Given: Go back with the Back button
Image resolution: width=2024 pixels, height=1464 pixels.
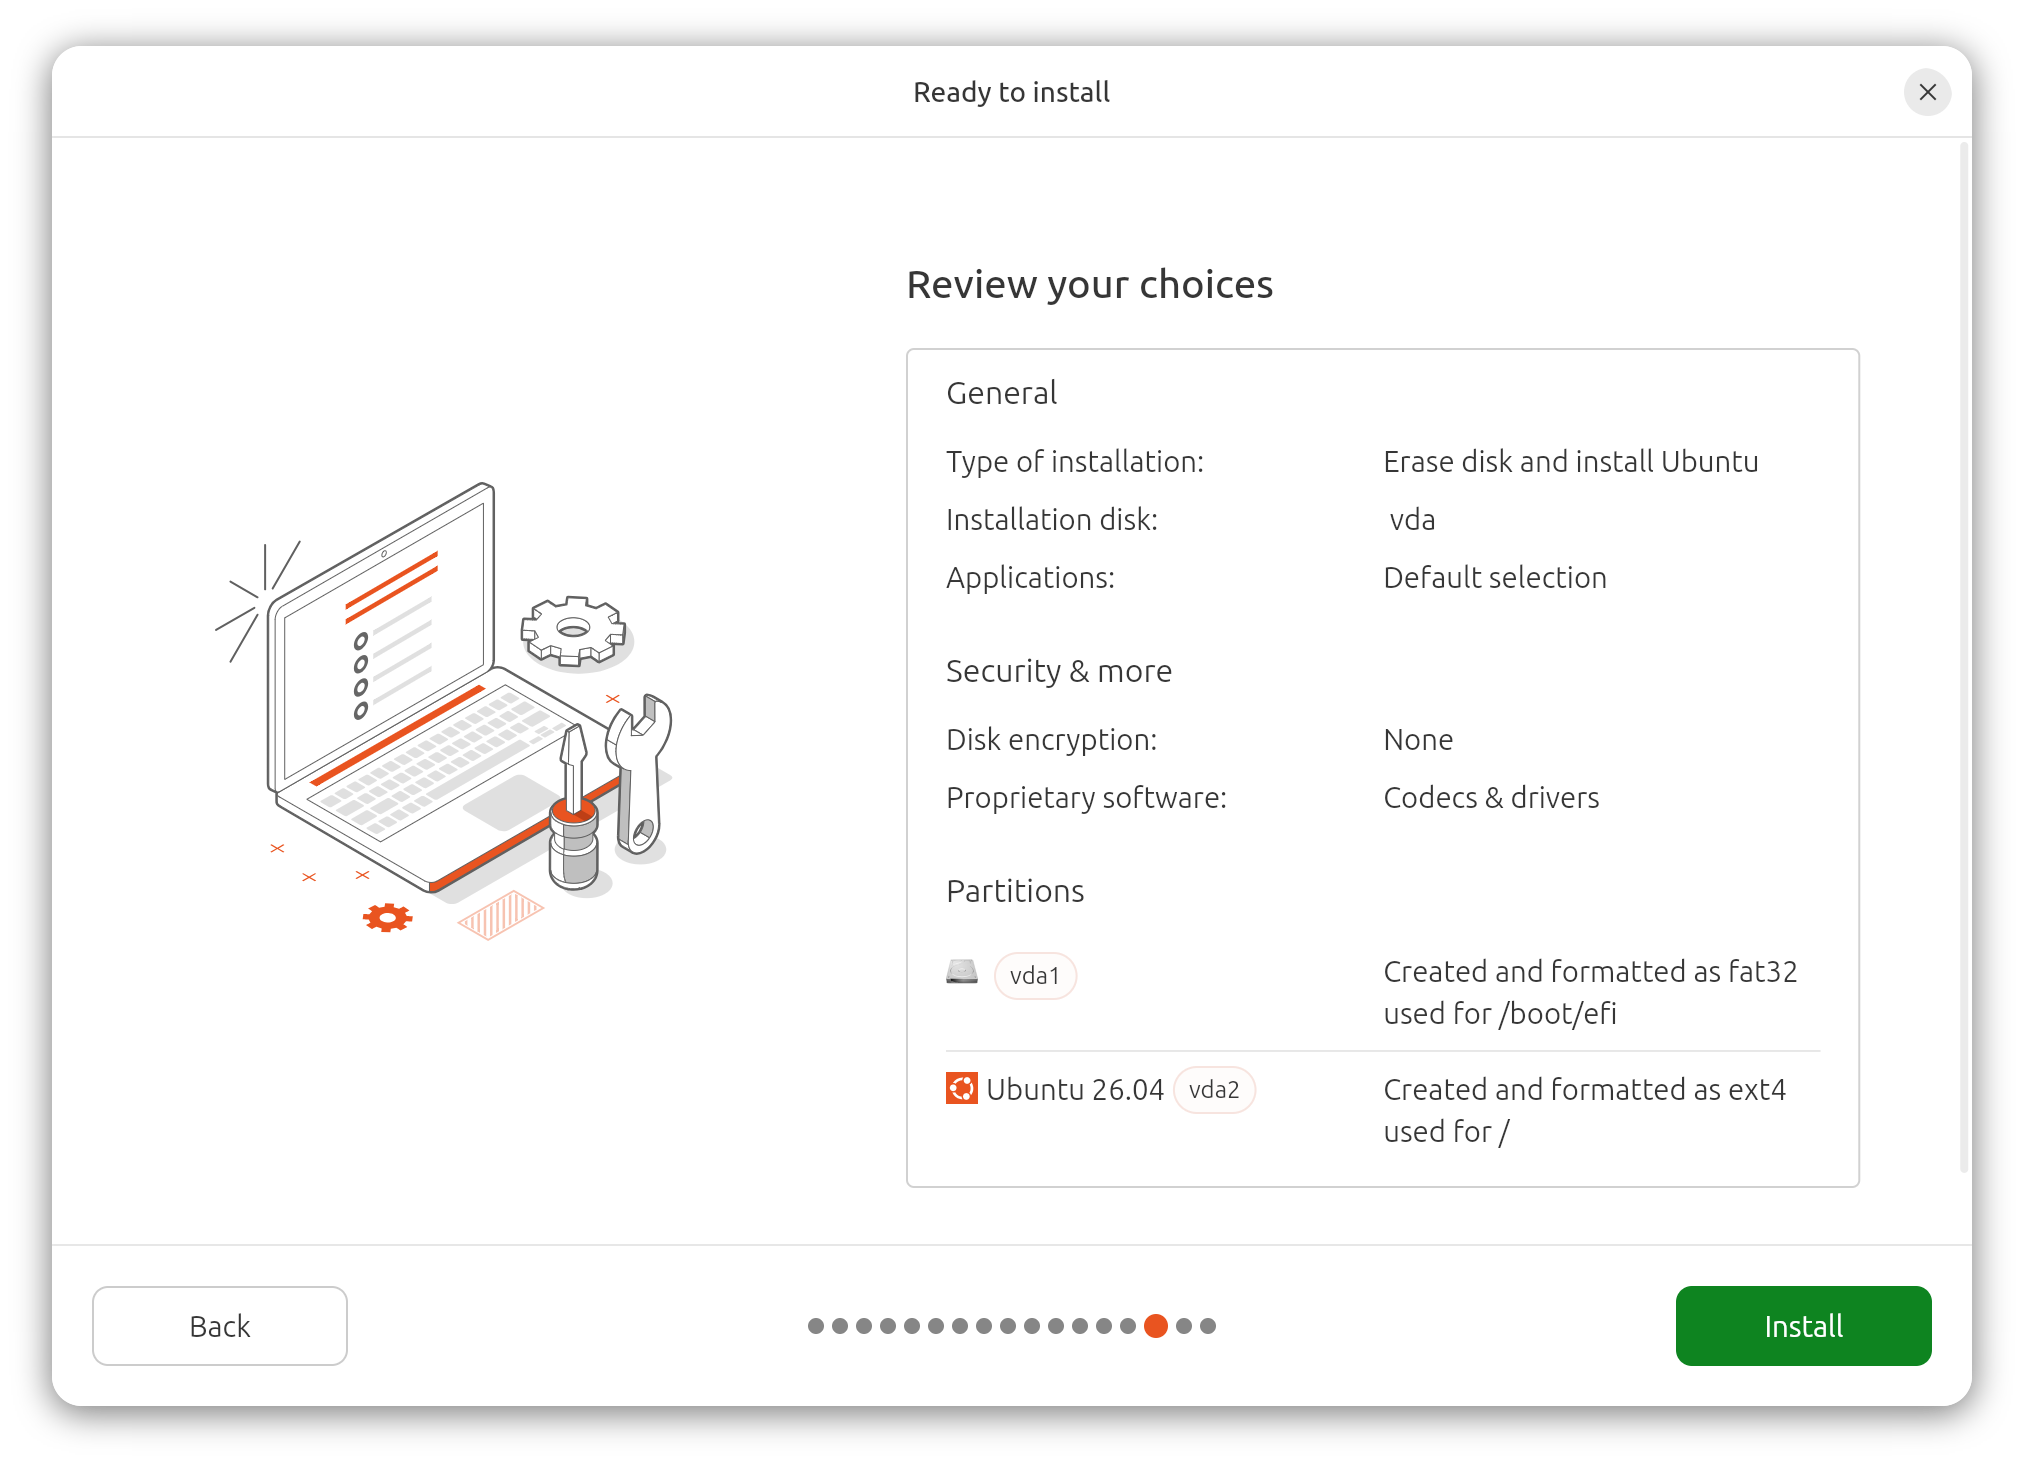Looking at the screenshot, I should [x=220, y=1325].
